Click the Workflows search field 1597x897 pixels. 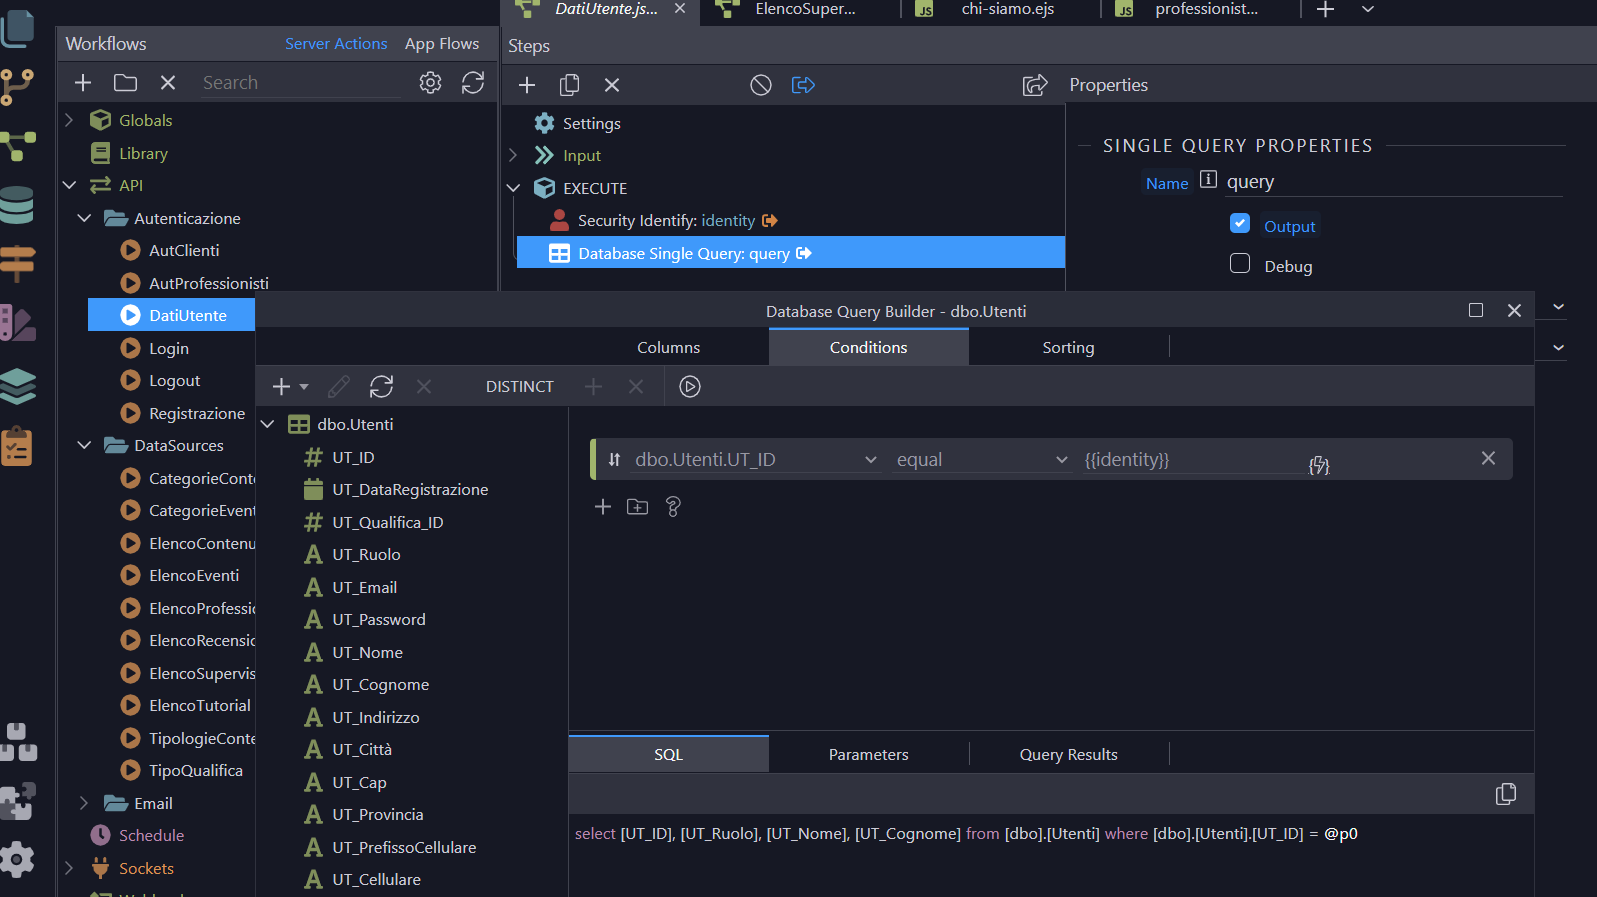298,83
